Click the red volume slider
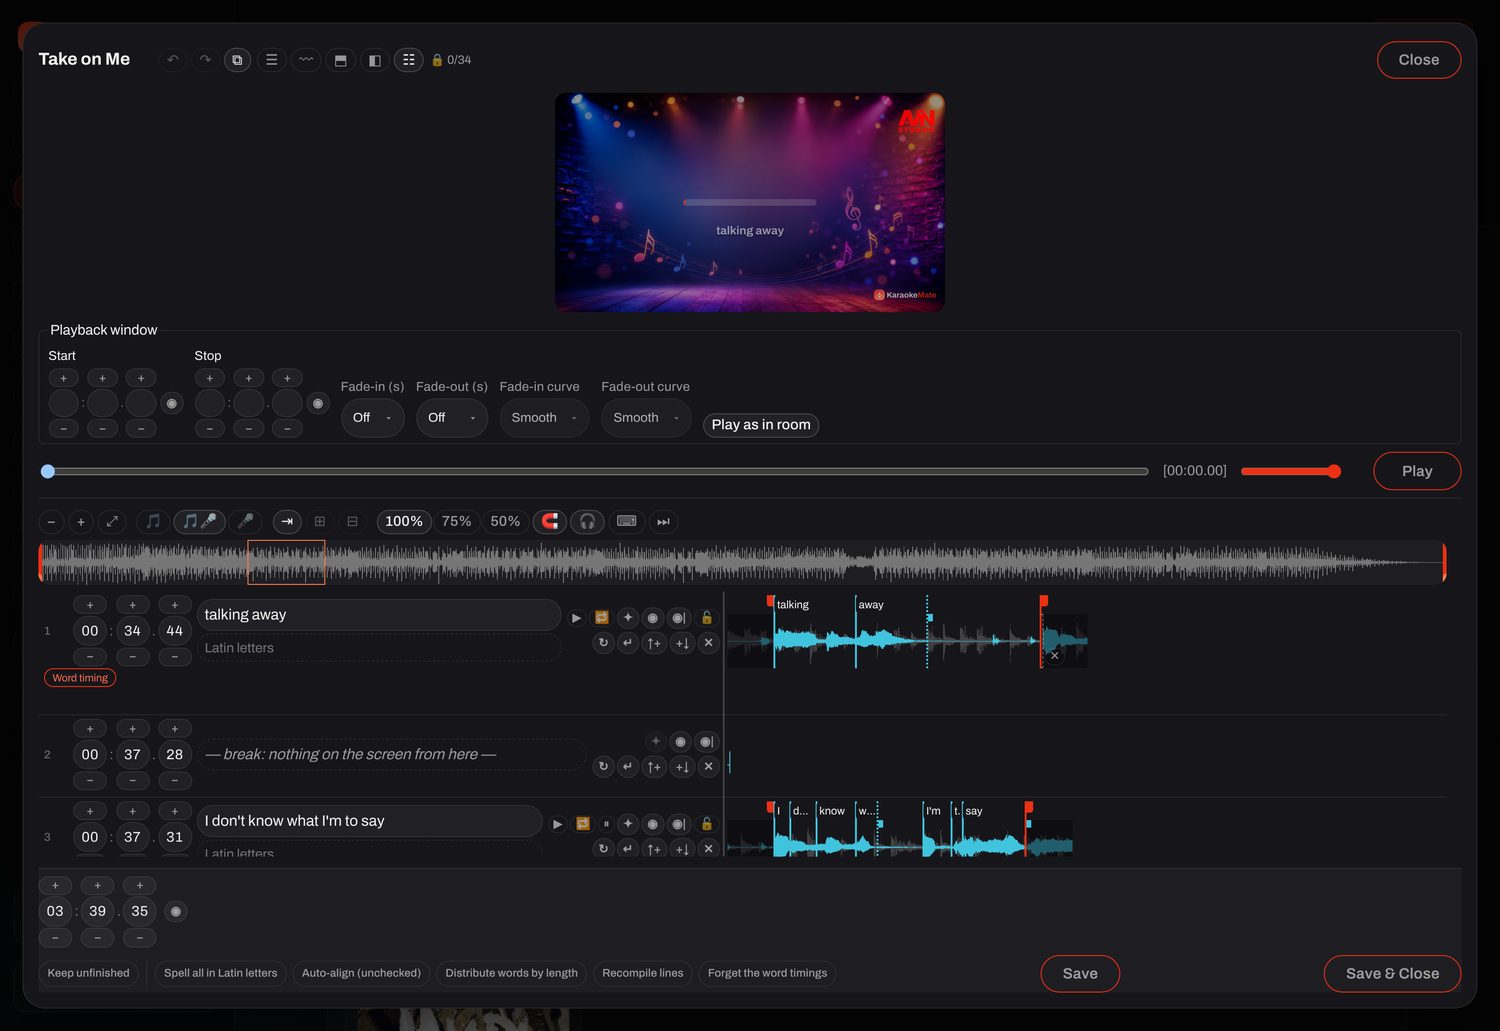Screen dimensions: 1500x1031 pos(1291,471)
